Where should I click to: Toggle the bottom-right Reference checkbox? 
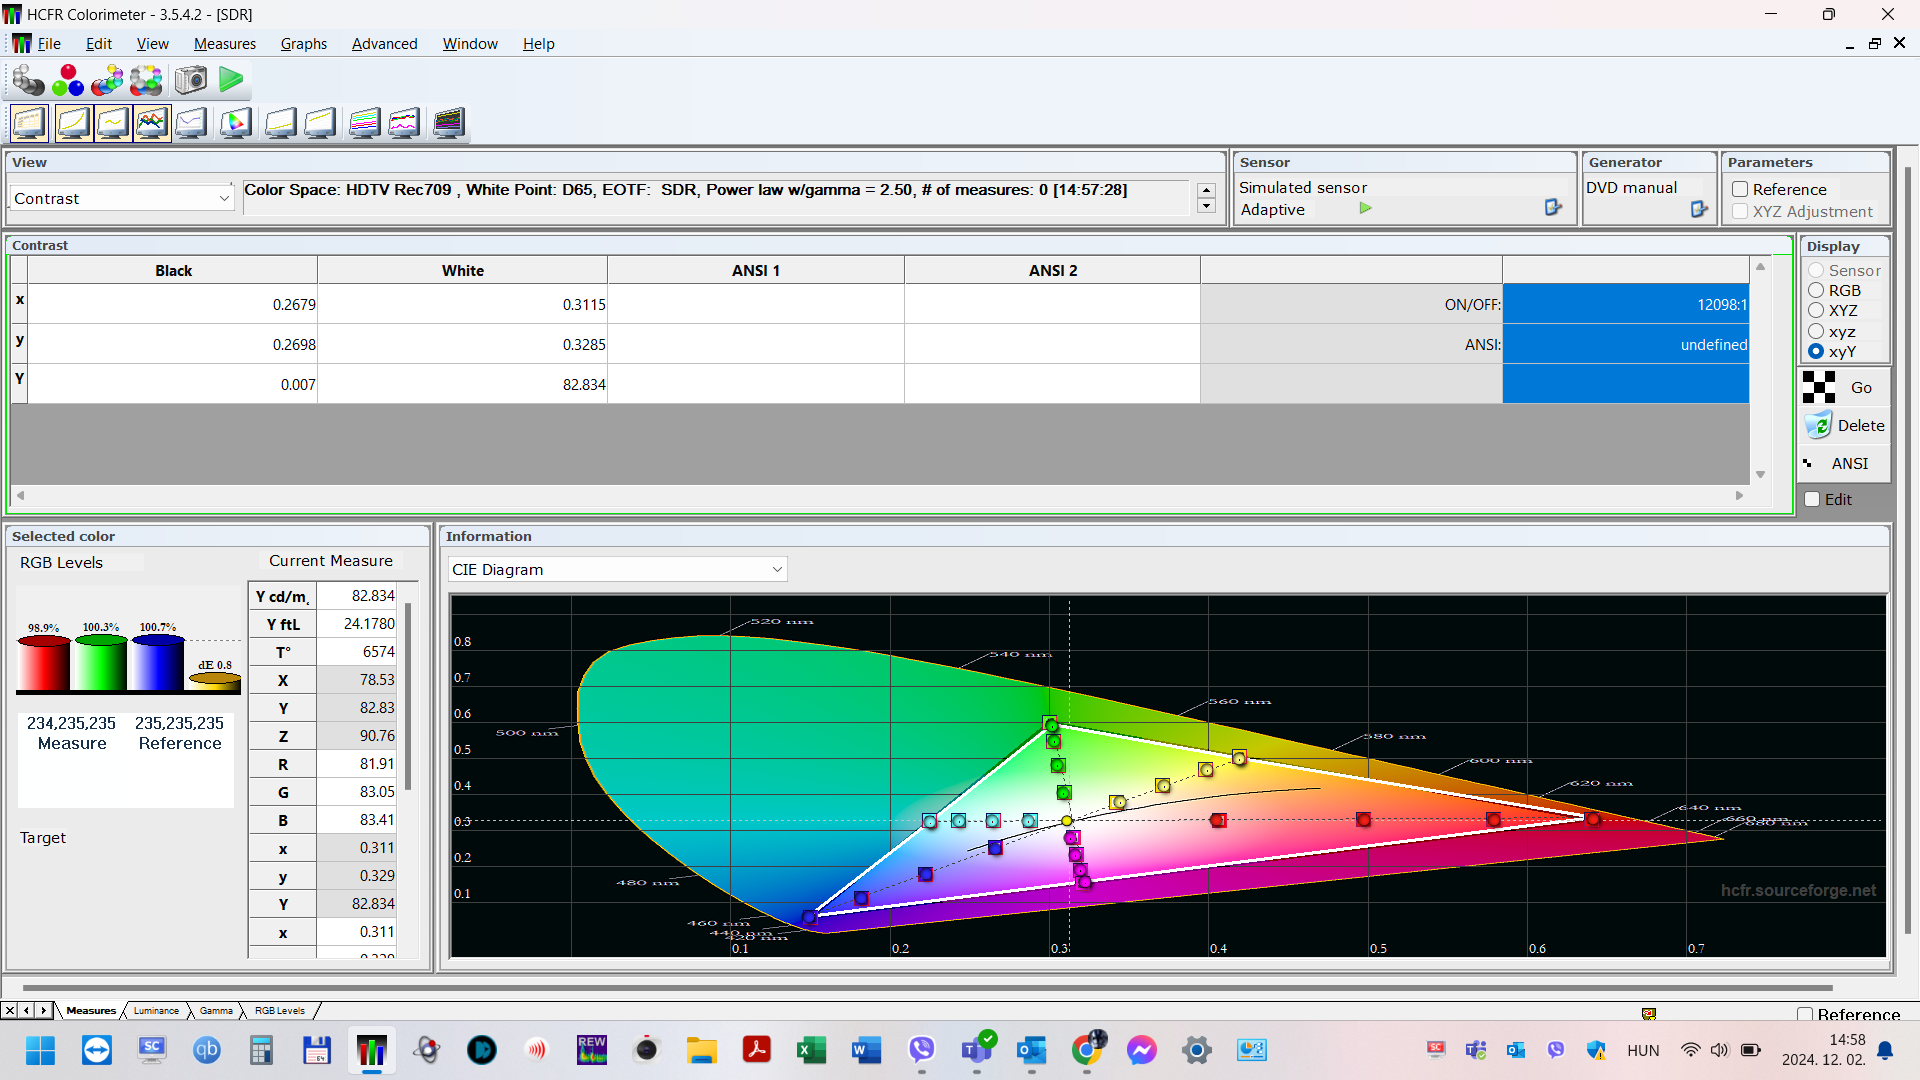1805,1014
